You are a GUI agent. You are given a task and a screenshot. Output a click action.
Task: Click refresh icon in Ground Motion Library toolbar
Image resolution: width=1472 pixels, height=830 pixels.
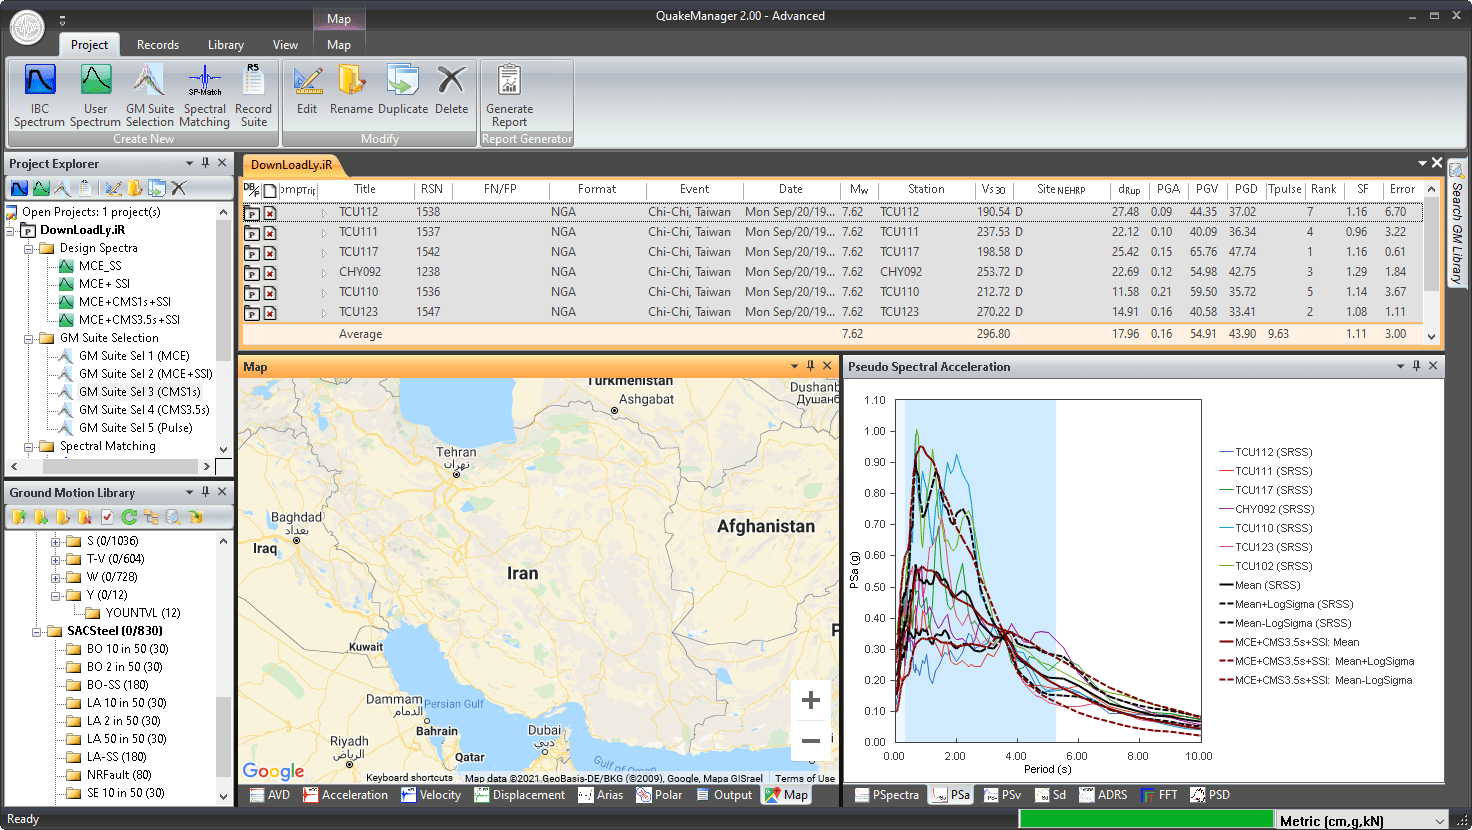(129, 517)
